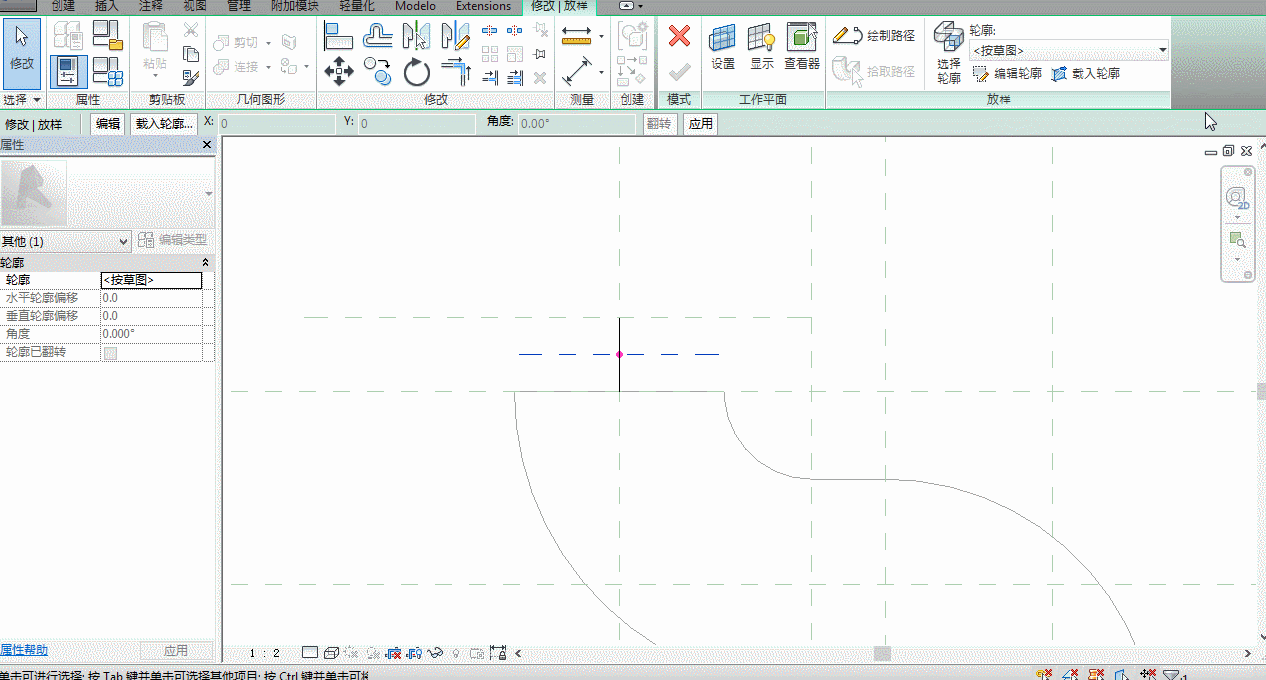
Task: Click 载入轮廓 in the sweep ribbon panel
Action: click(1086, 74)
